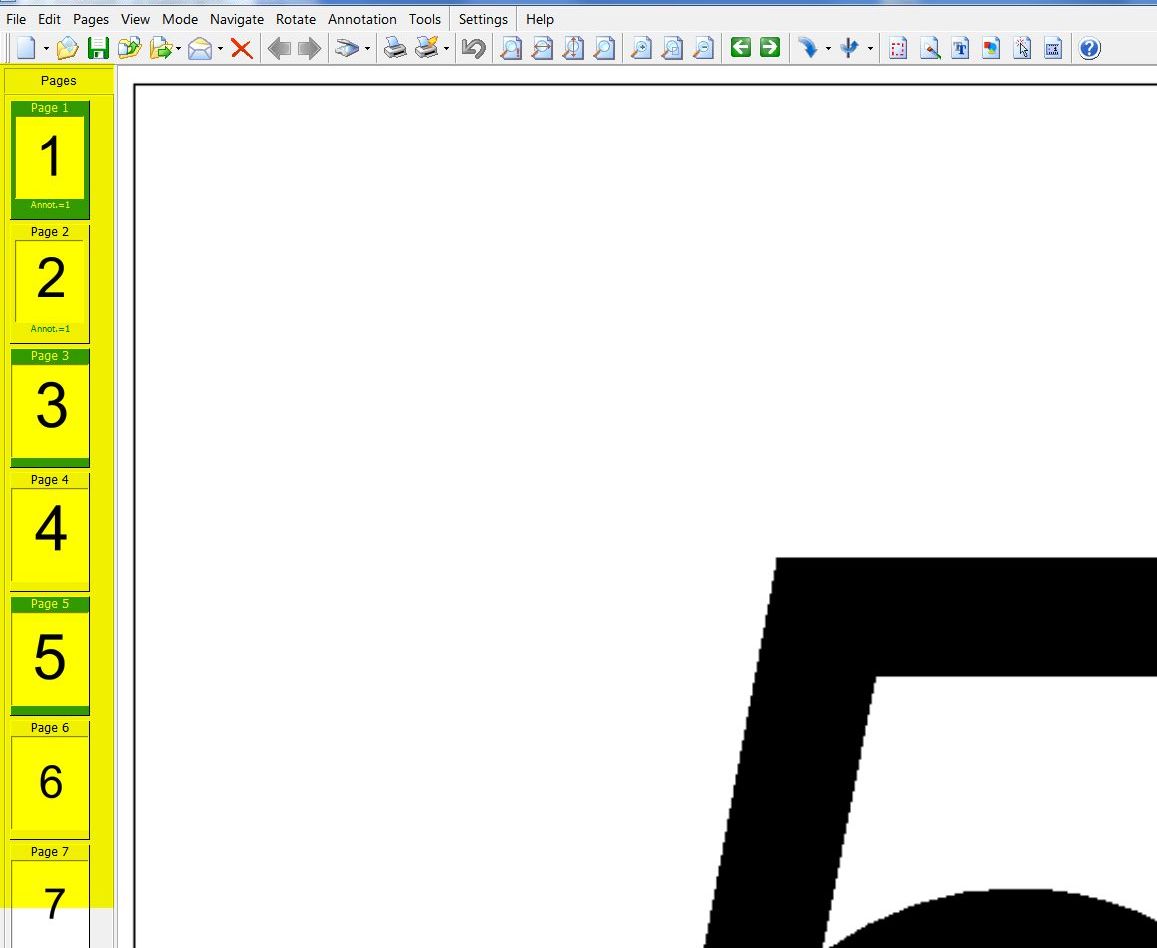1157x948 pixels.
Task: Open help with the blue question mark icon
Action: [x=1090, y=48]
